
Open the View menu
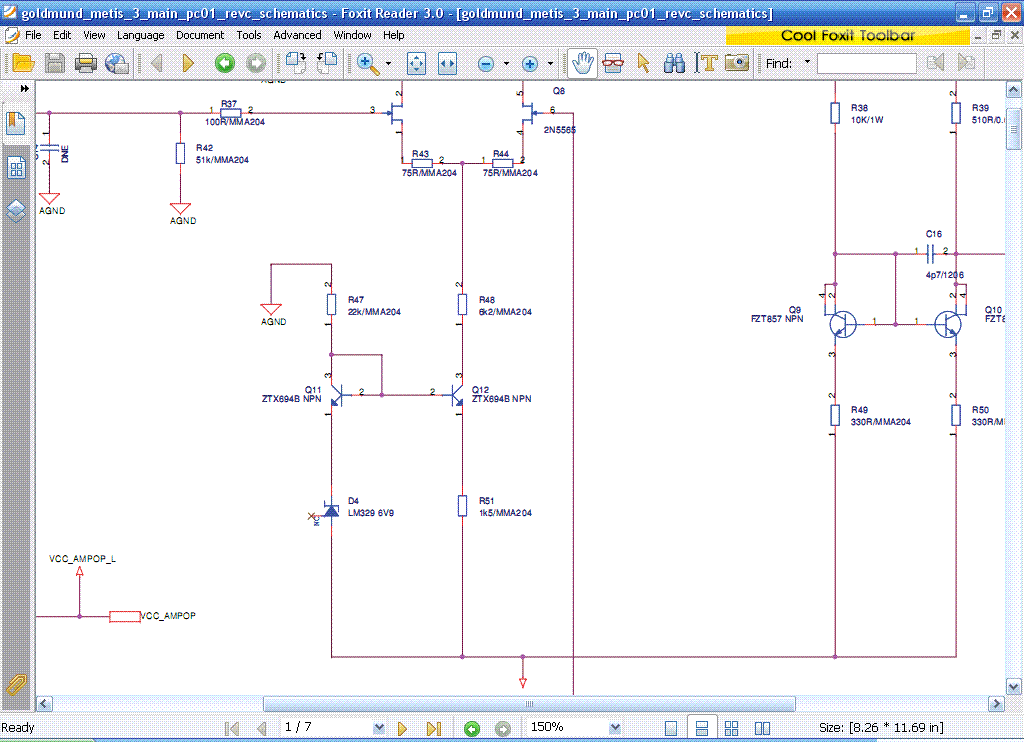pyautogui.click(x=94, y=35)
